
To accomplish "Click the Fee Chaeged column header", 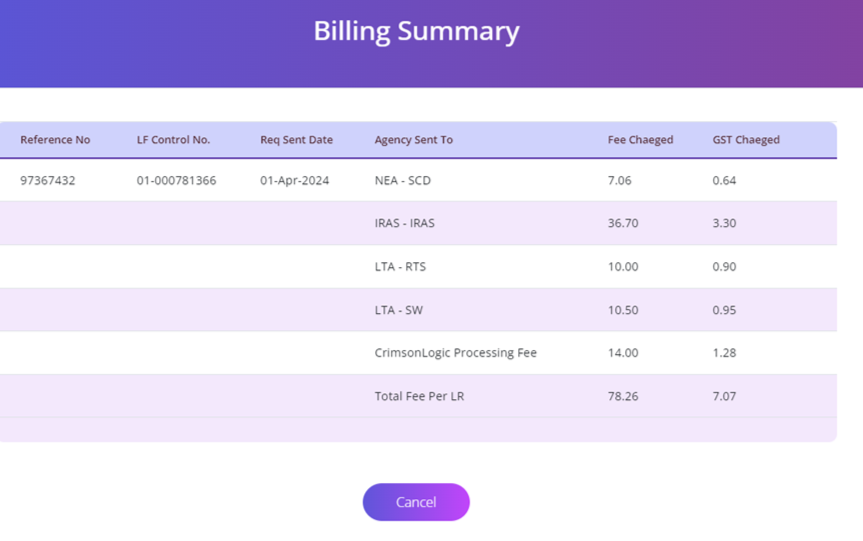I will (640, 140).
